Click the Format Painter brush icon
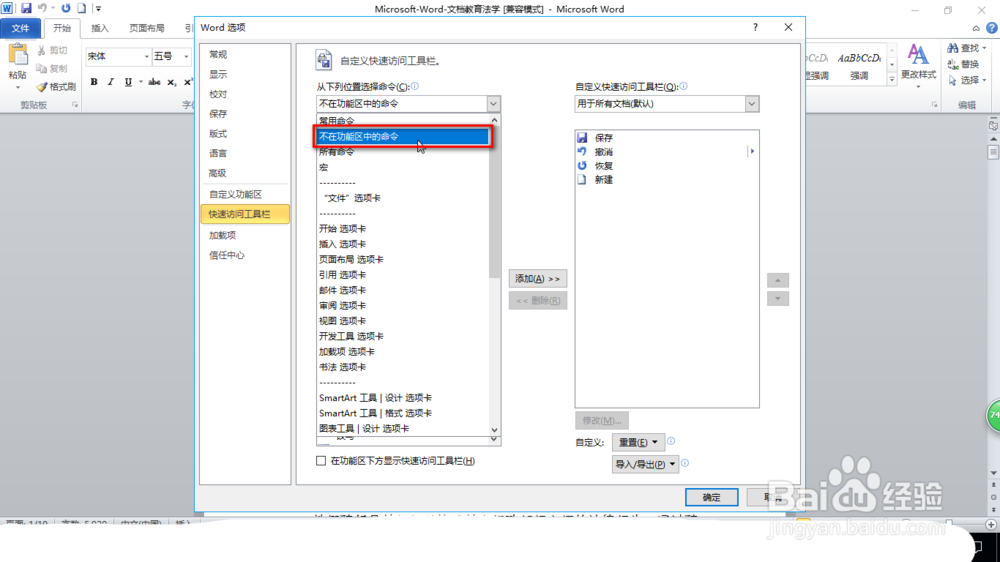The height and width of the screenshot is (562, 1000). click(x=41, y=87)
